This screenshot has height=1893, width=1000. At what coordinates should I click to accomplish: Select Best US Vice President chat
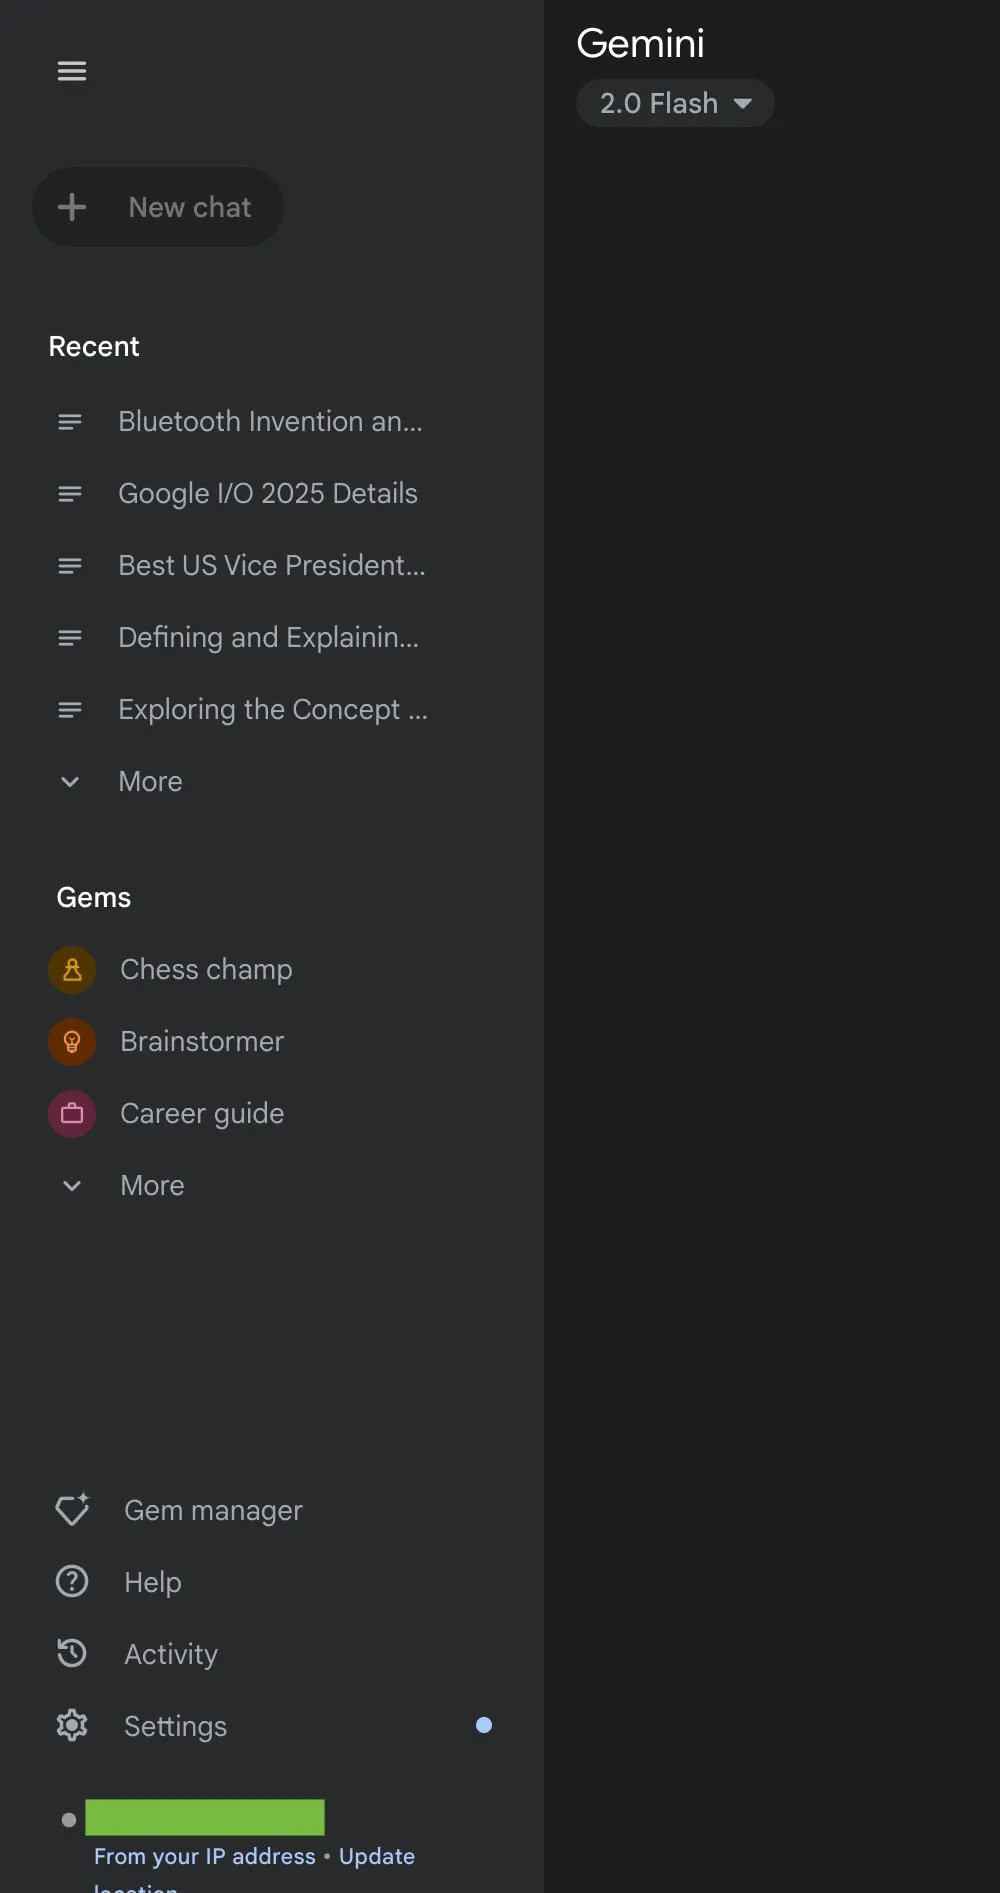pos(272,565)
